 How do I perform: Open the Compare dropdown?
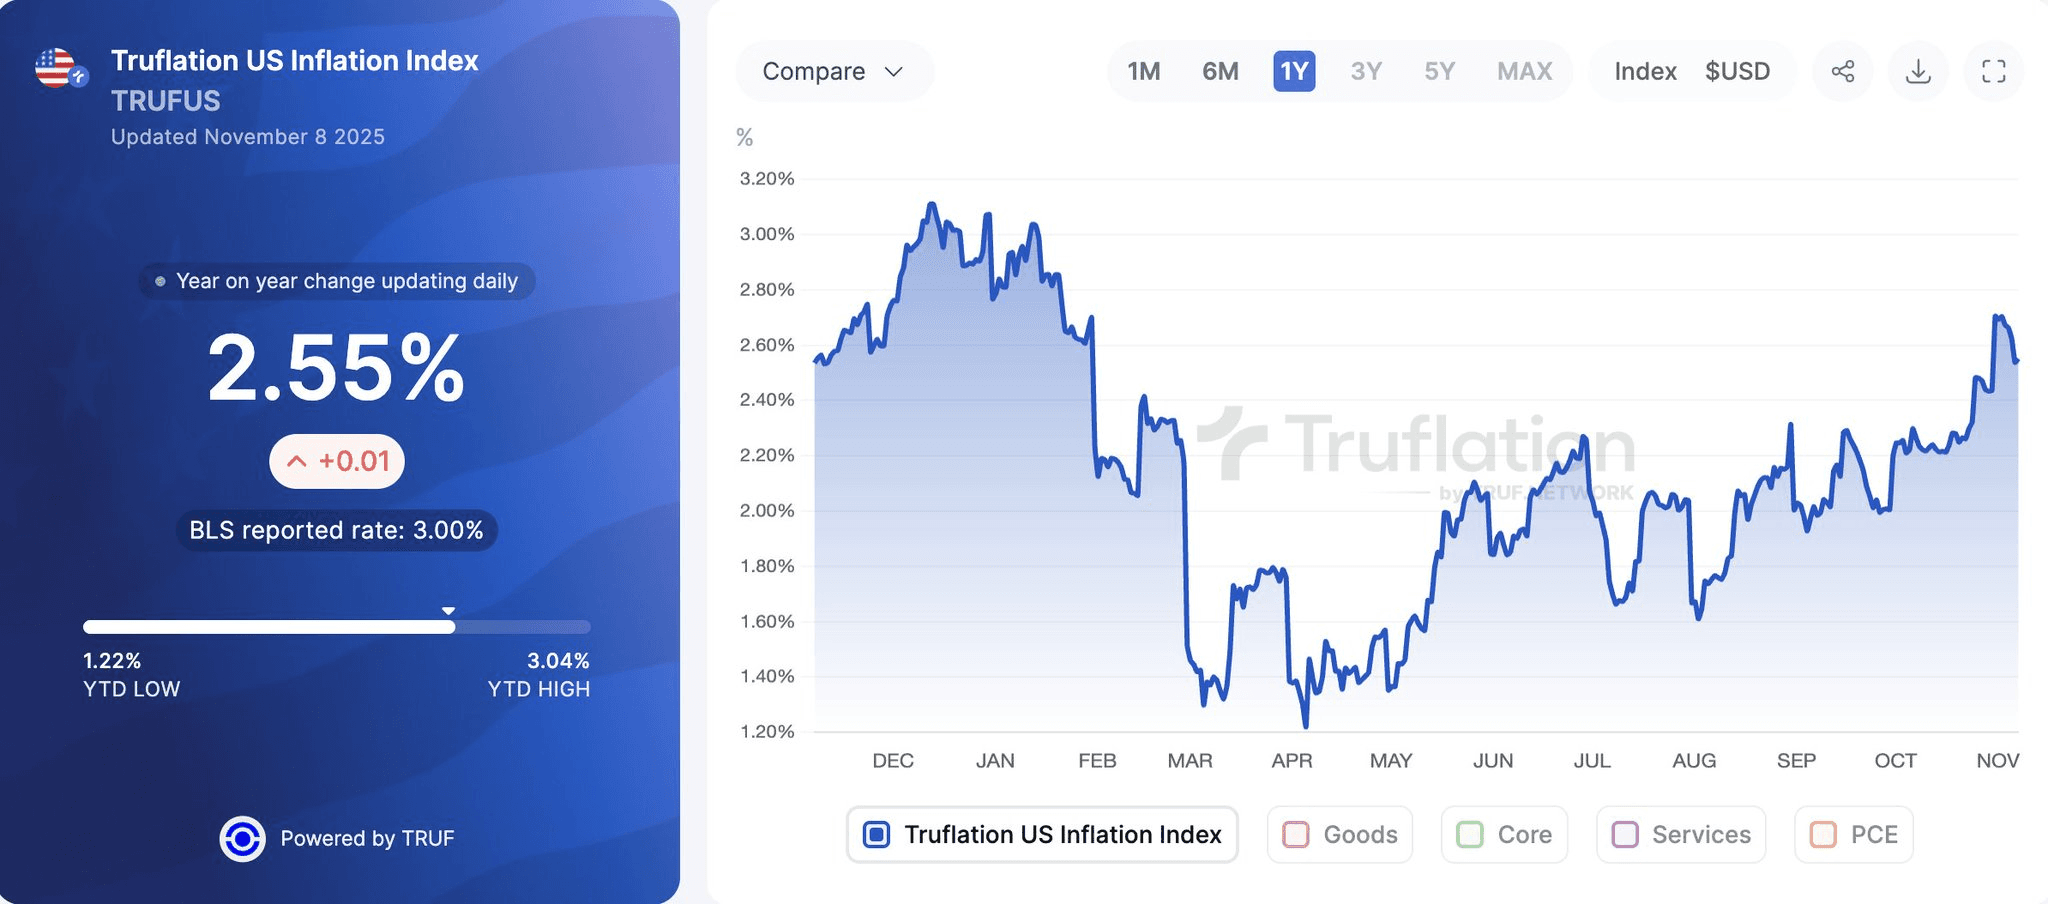pos(833,71)
